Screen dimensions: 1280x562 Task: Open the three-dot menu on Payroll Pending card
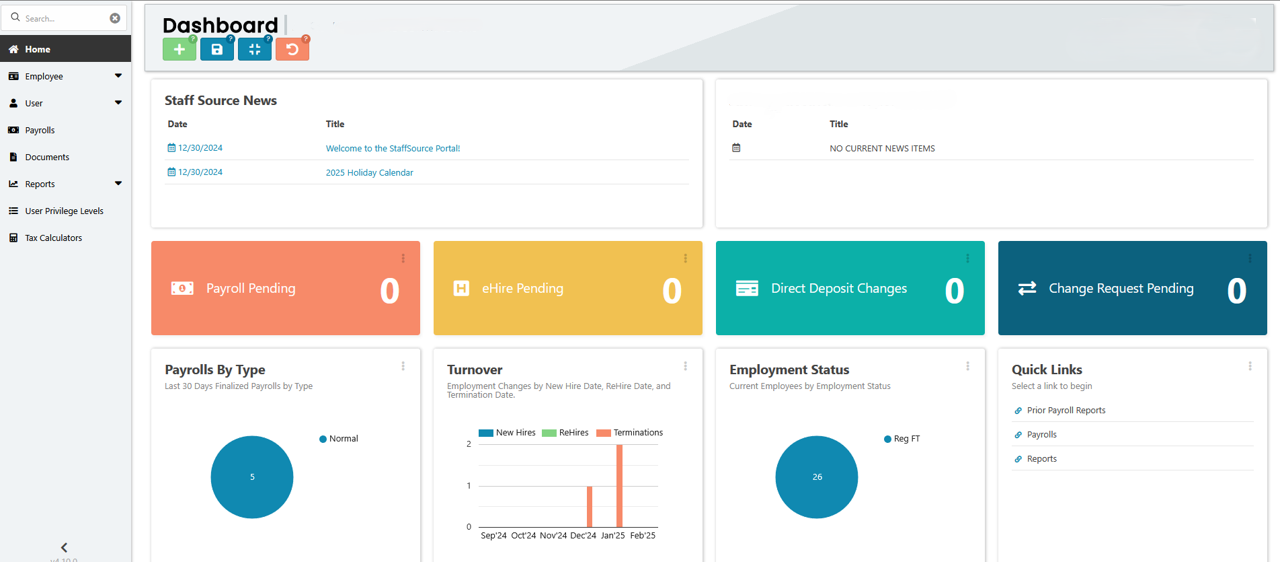click(403, 258)
